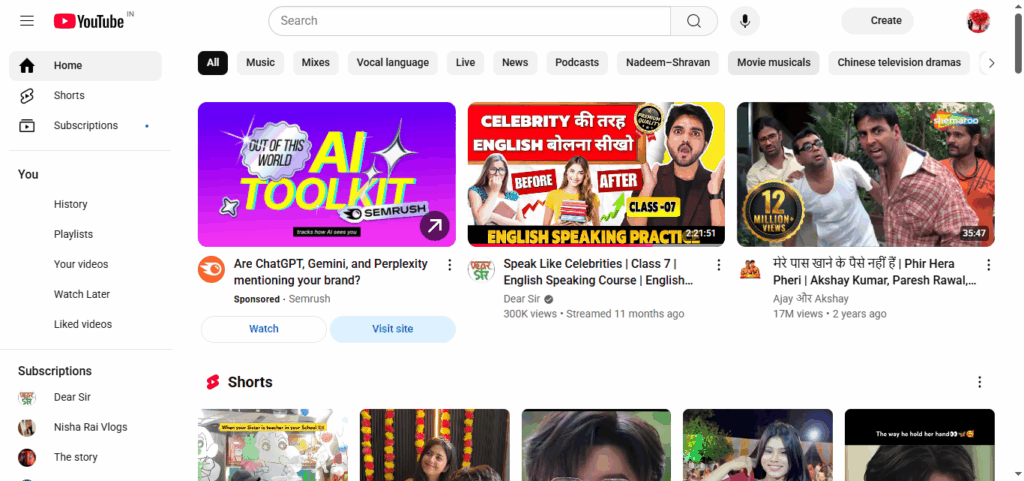Click Semrush sponsor name text
This screenshot has height=481, width=1024.
(310, 299)
